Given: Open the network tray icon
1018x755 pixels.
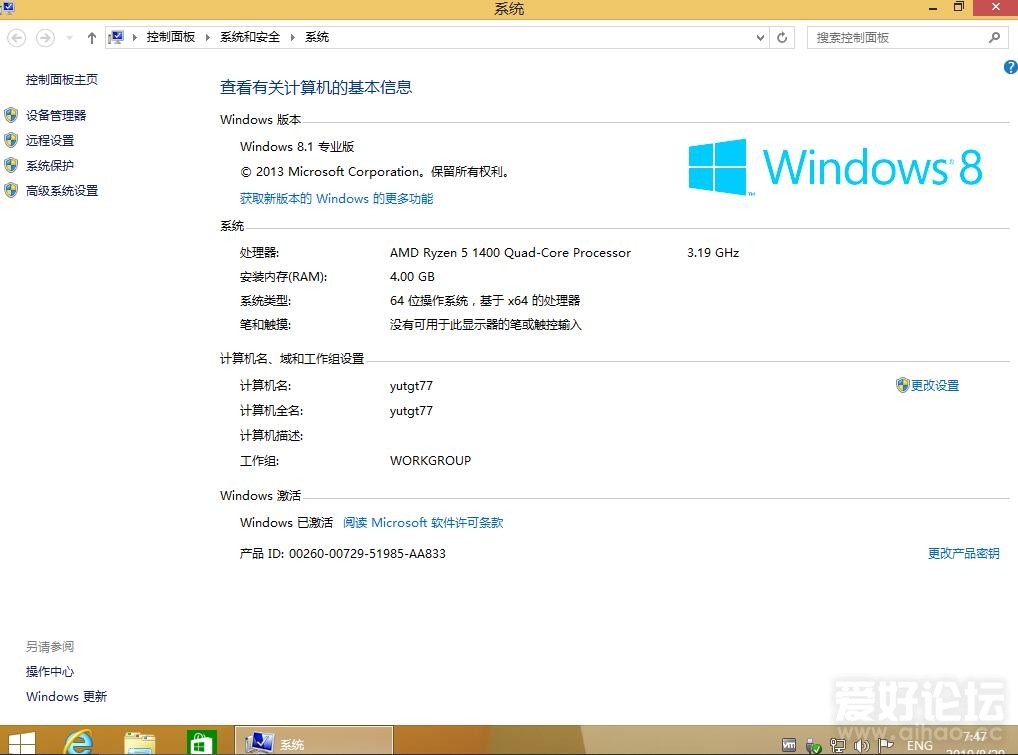Looking at the screenshot, I should click(838, 746).
